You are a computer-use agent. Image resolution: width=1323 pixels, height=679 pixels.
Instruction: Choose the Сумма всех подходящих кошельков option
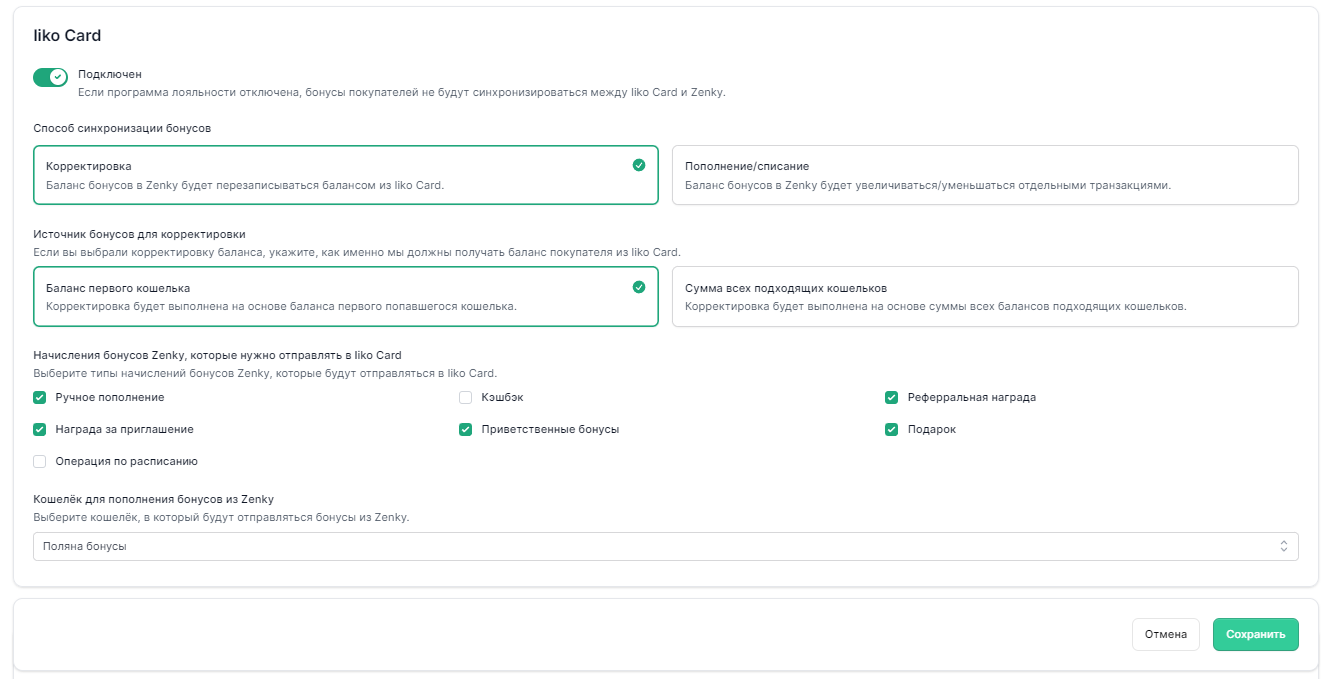click(x=984, y=296)
